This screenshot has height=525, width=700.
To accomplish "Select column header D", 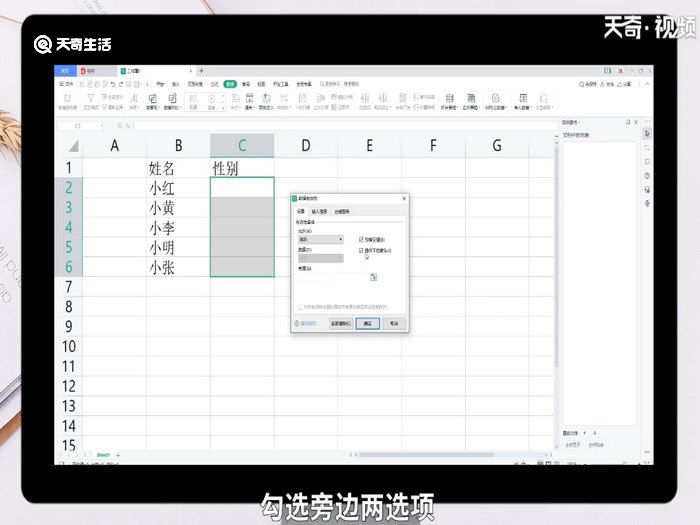I will [306, 146].
